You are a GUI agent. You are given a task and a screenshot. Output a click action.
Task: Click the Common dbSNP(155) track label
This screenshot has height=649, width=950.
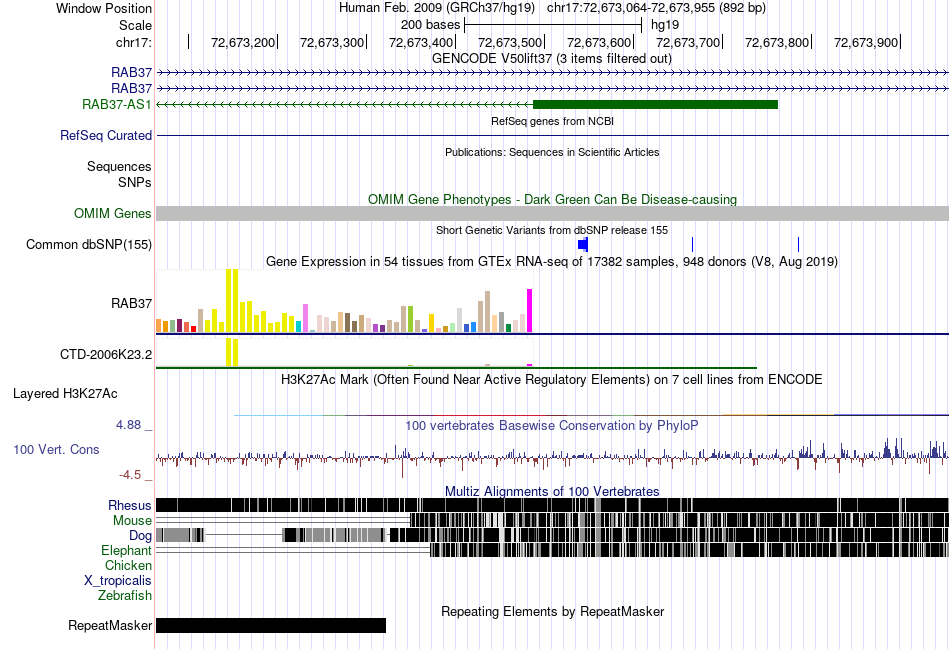click(89, 244)
